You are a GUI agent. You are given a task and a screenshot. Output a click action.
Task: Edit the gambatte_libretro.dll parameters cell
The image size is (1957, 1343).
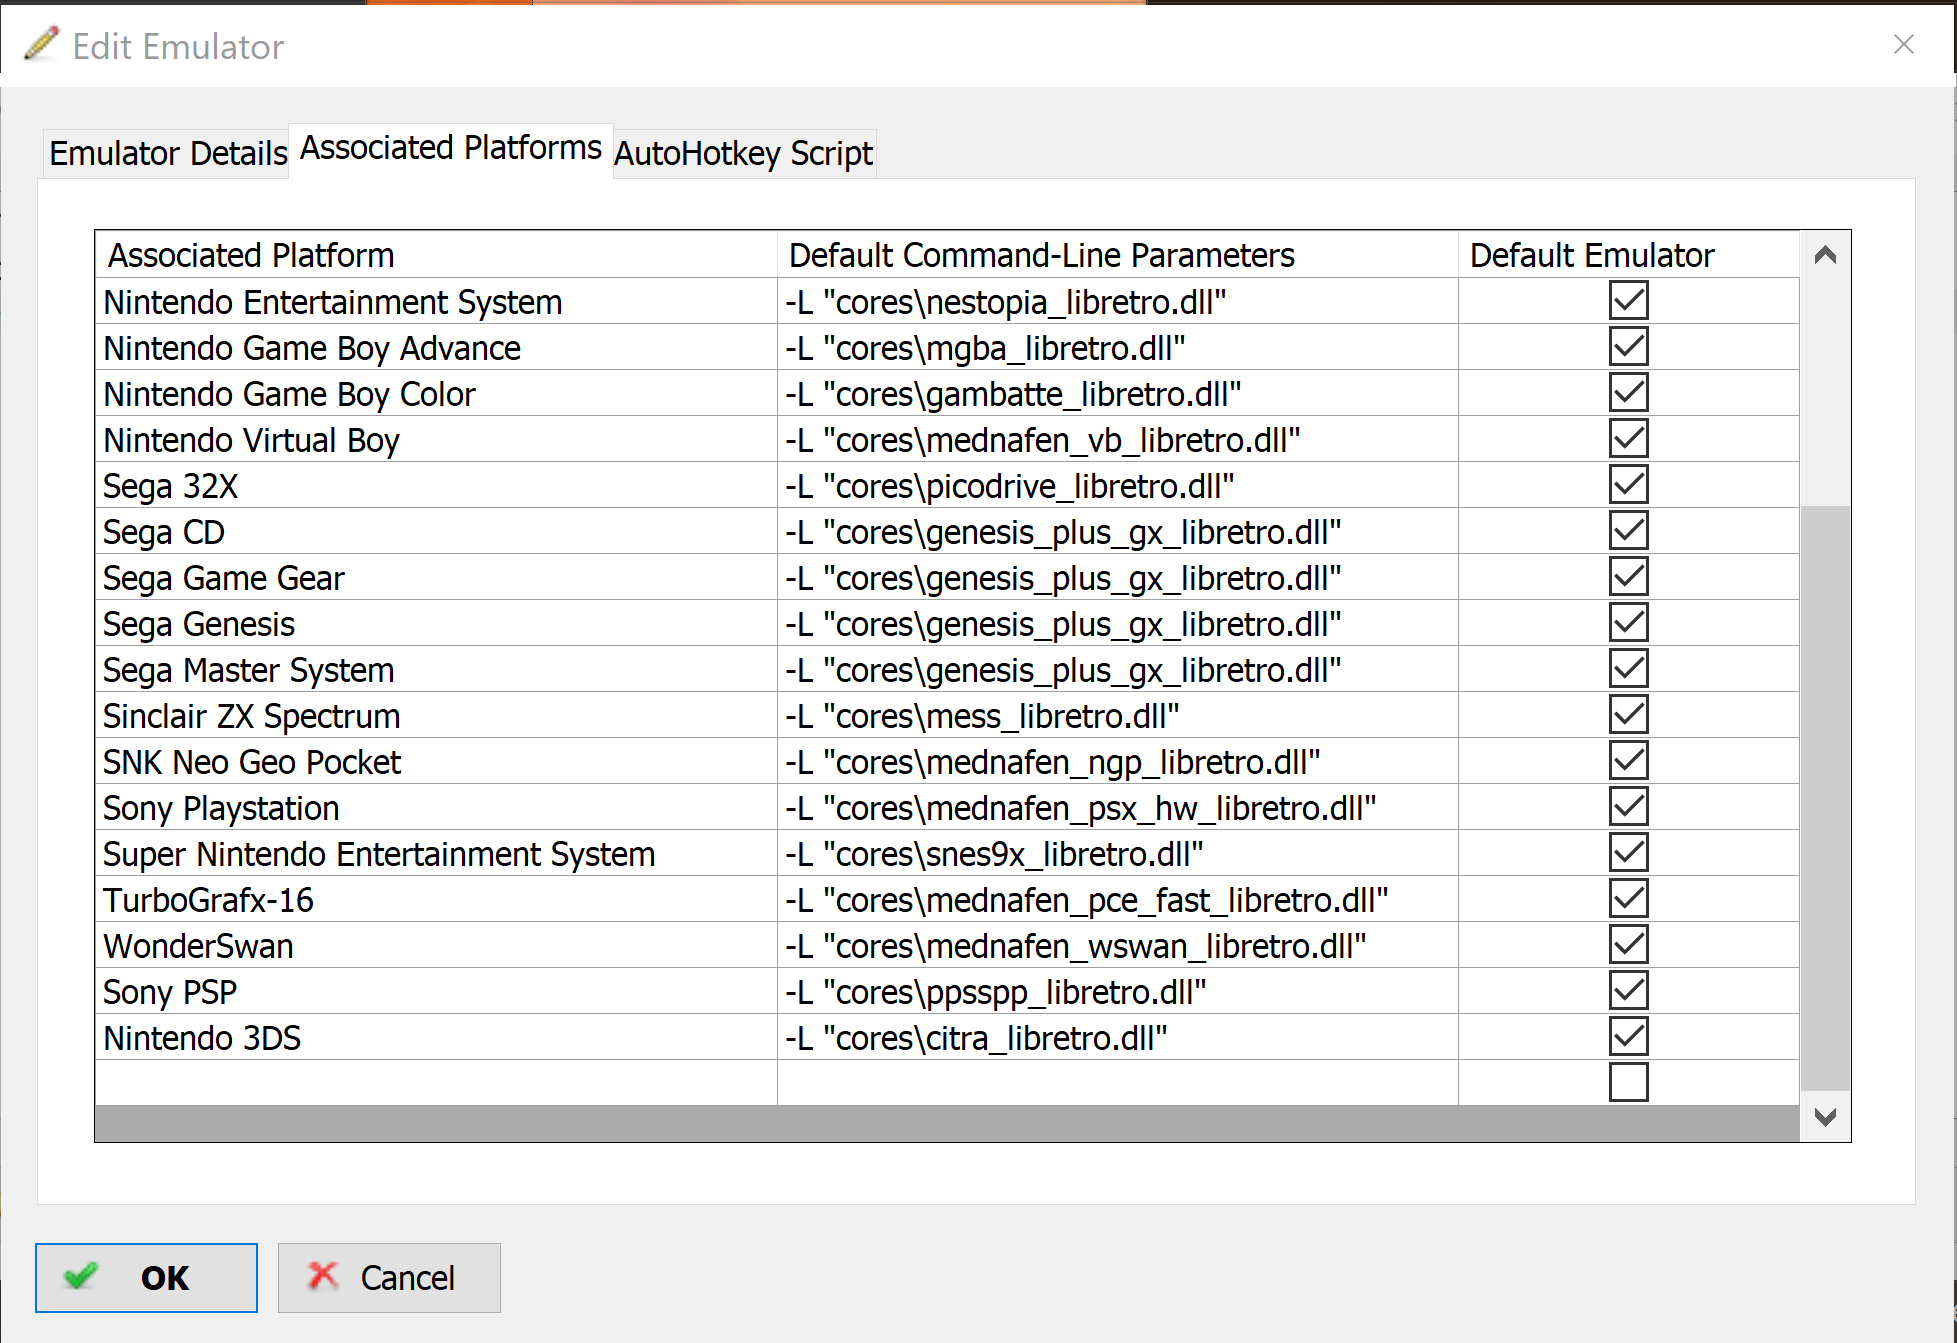click(1118, 393)
